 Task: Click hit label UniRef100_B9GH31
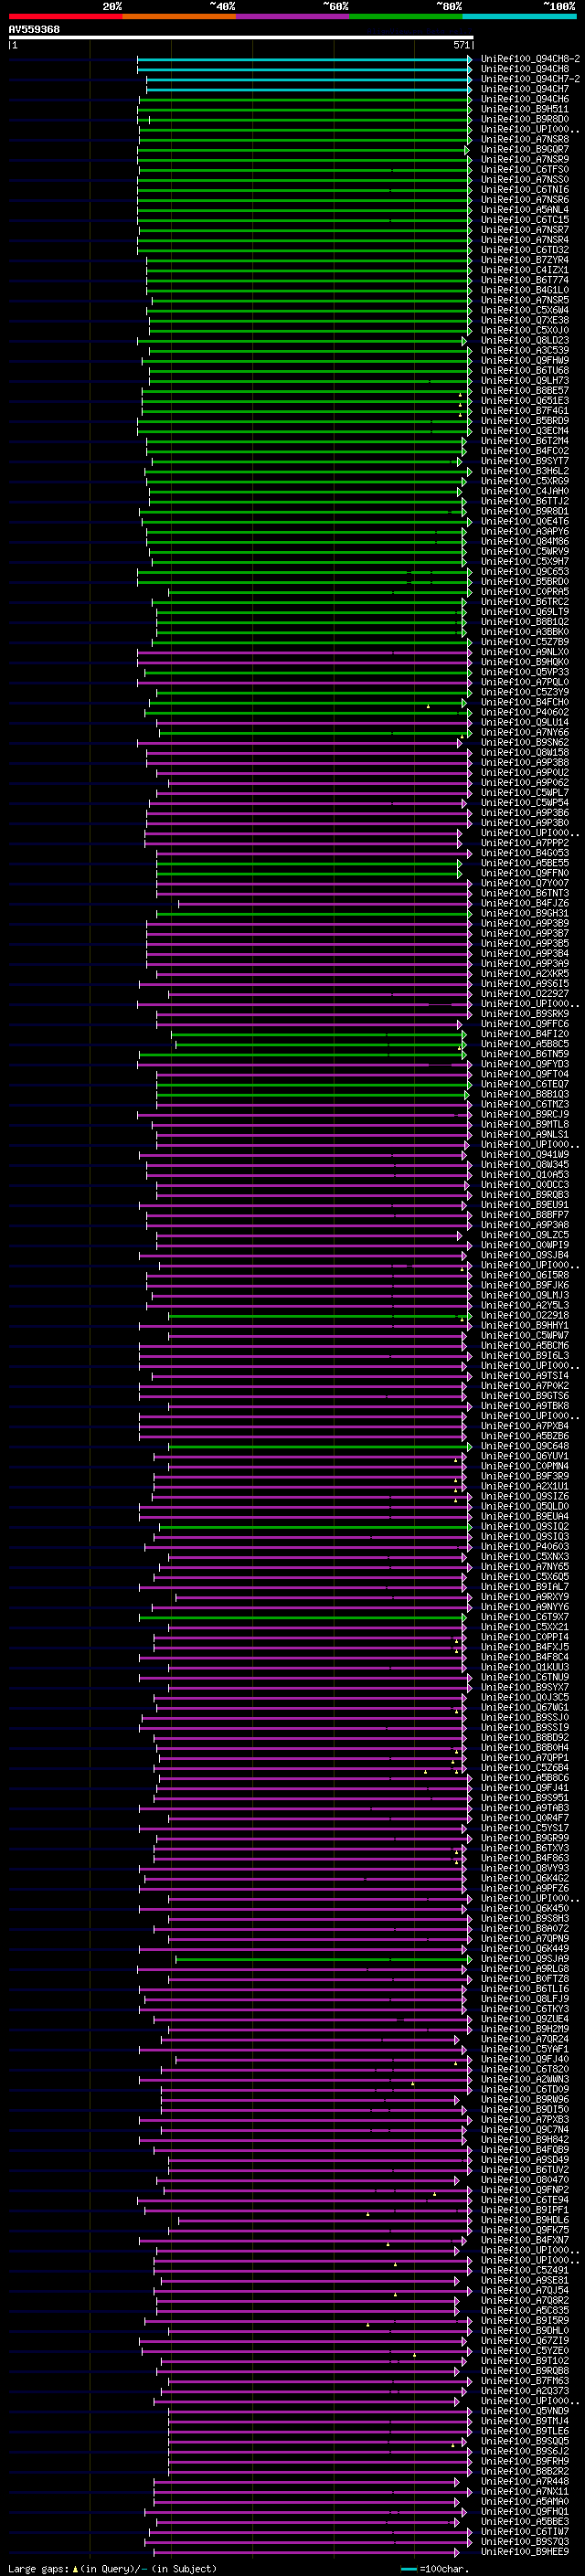coord(525,913)
